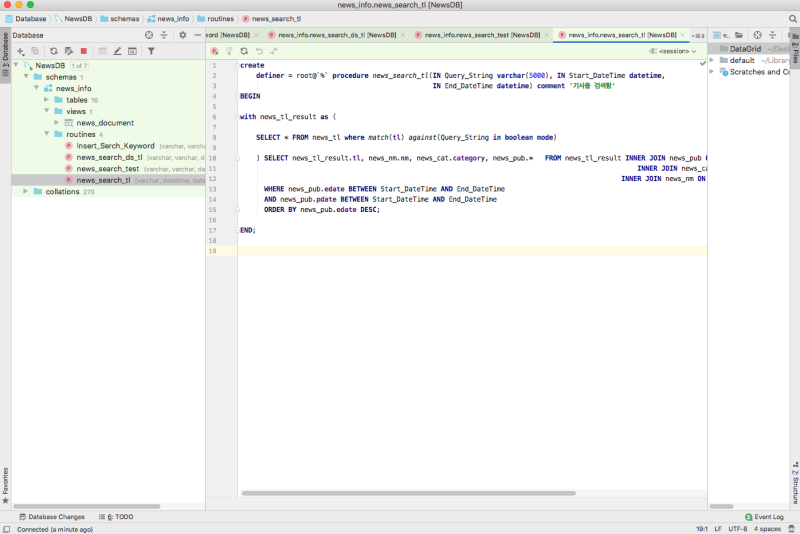Click the table editor grid icon
The image size is (800, 534).
tap(103, 51)
